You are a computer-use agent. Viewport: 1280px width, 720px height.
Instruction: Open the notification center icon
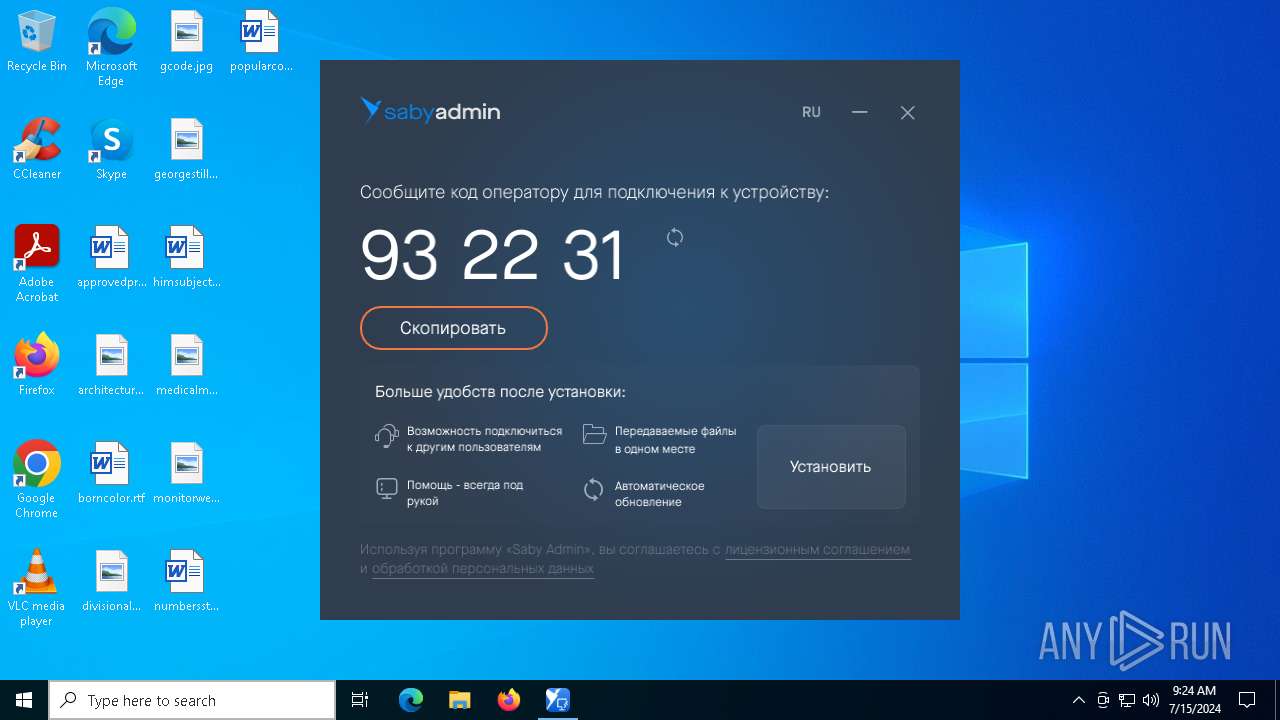point(1247,700)
